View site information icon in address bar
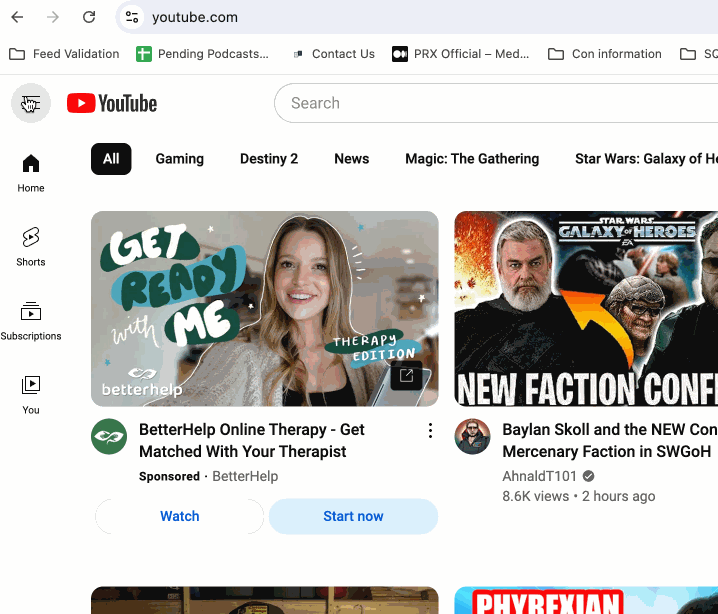718x614 pixels. (x=132, y=17)
